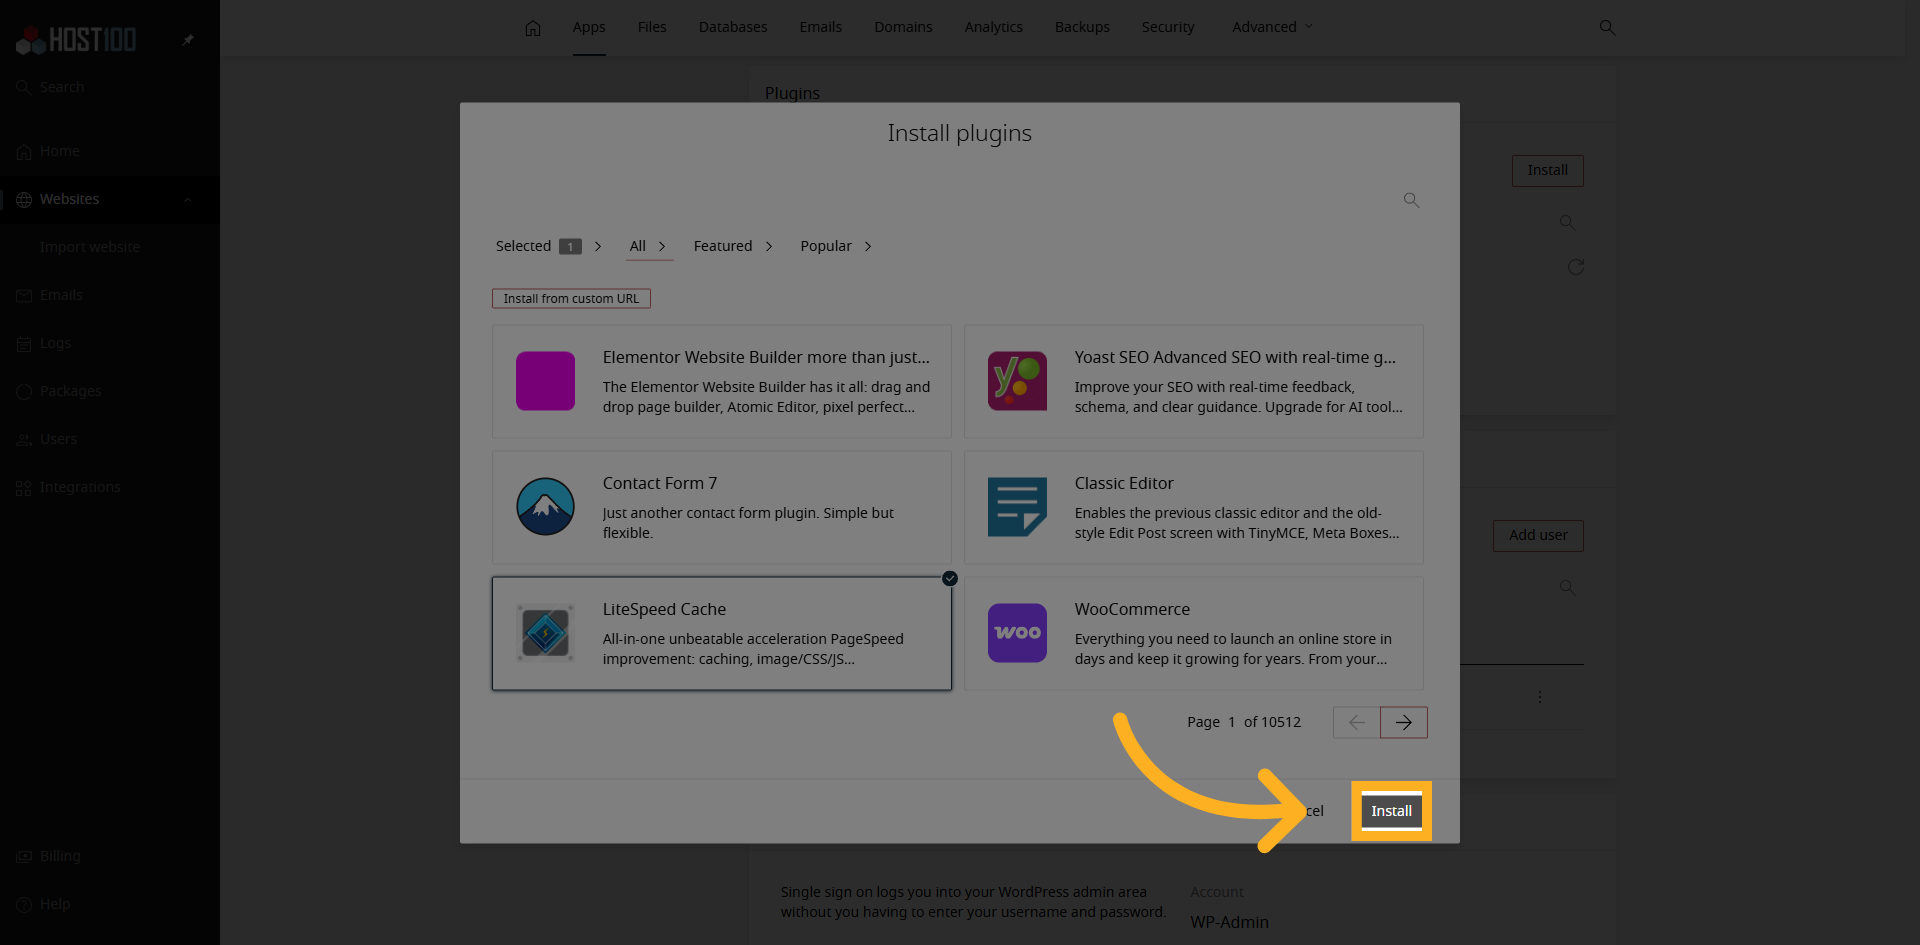Click the users search icon behind the dialog
This screenshot has width=1920, height=945.
click(x=1567, y=587)
